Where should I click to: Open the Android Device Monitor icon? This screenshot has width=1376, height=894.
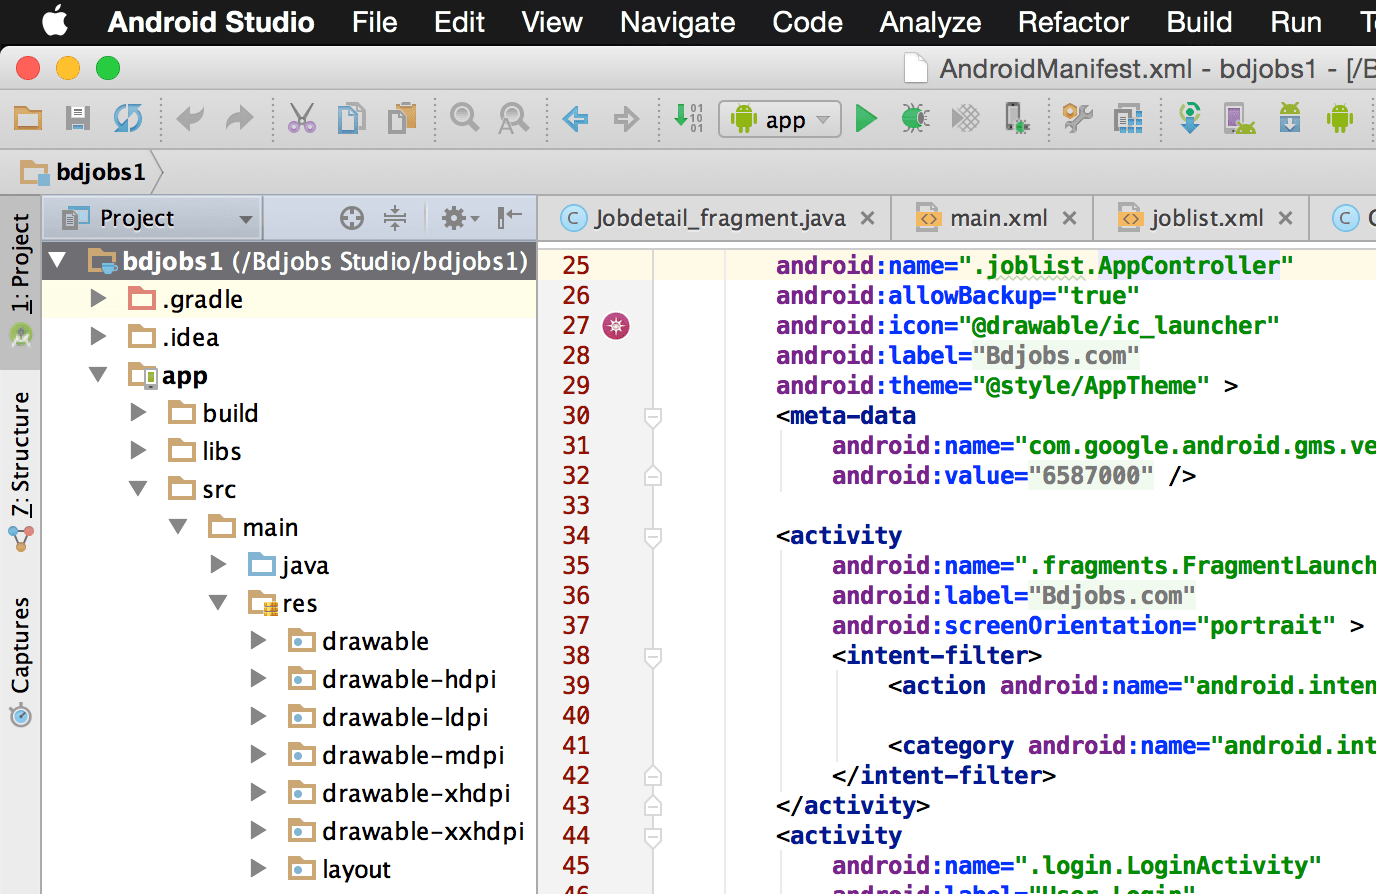(x=1340, y=119)
